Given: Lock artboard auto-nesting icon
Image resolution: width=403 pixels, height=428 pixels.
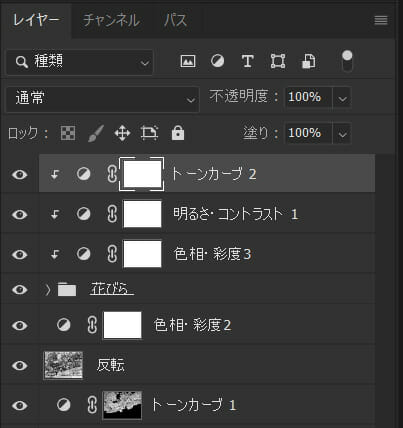Looking at the screenshot, I should [x=149, y=133].
